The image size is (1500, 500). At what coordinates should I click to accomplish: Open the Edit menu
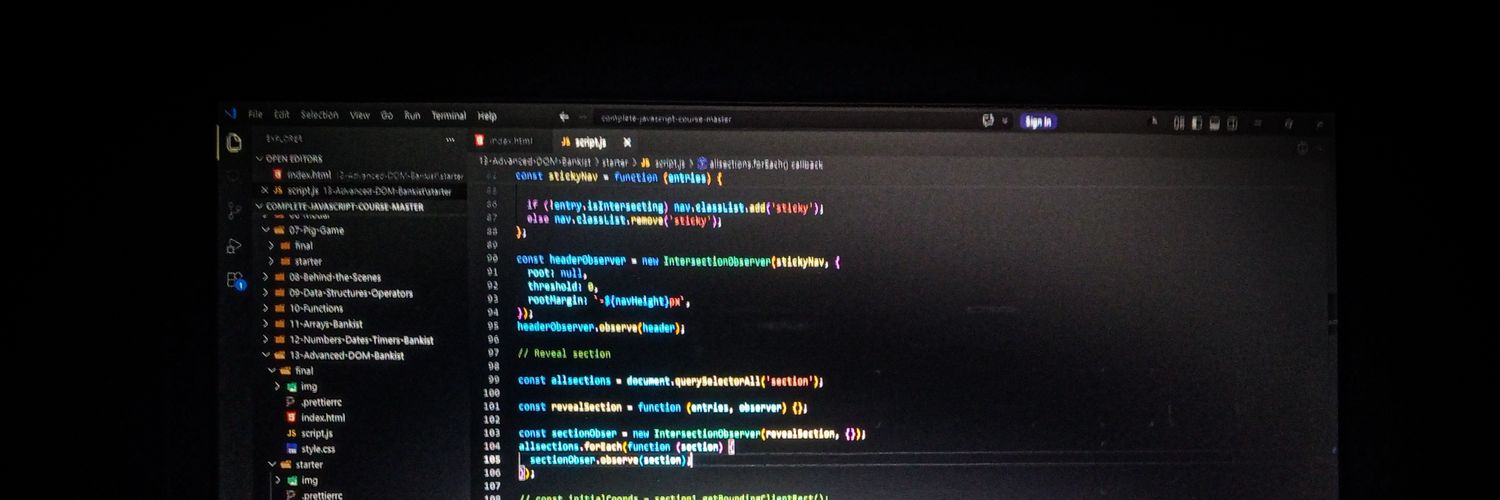282,114
